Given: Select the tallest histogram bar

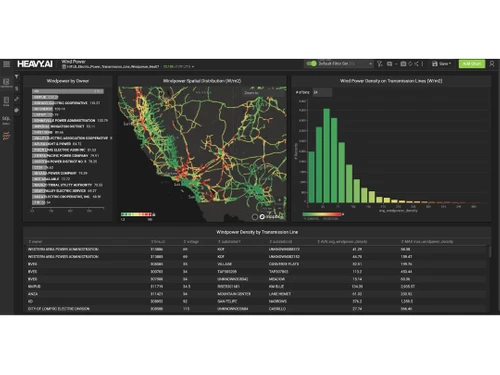Looking at the screenshot, I should (x=327, y=156).
